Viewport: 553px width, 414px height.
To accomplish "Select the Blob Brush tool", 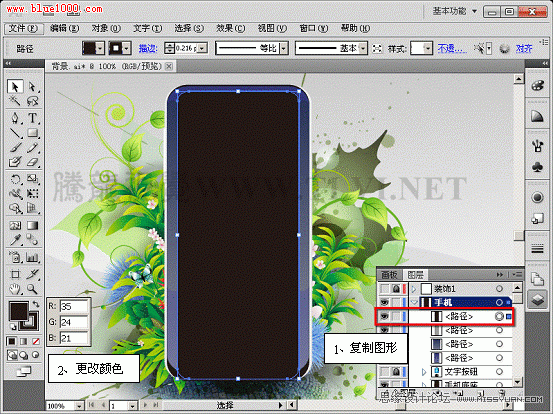I will [15, 162].
